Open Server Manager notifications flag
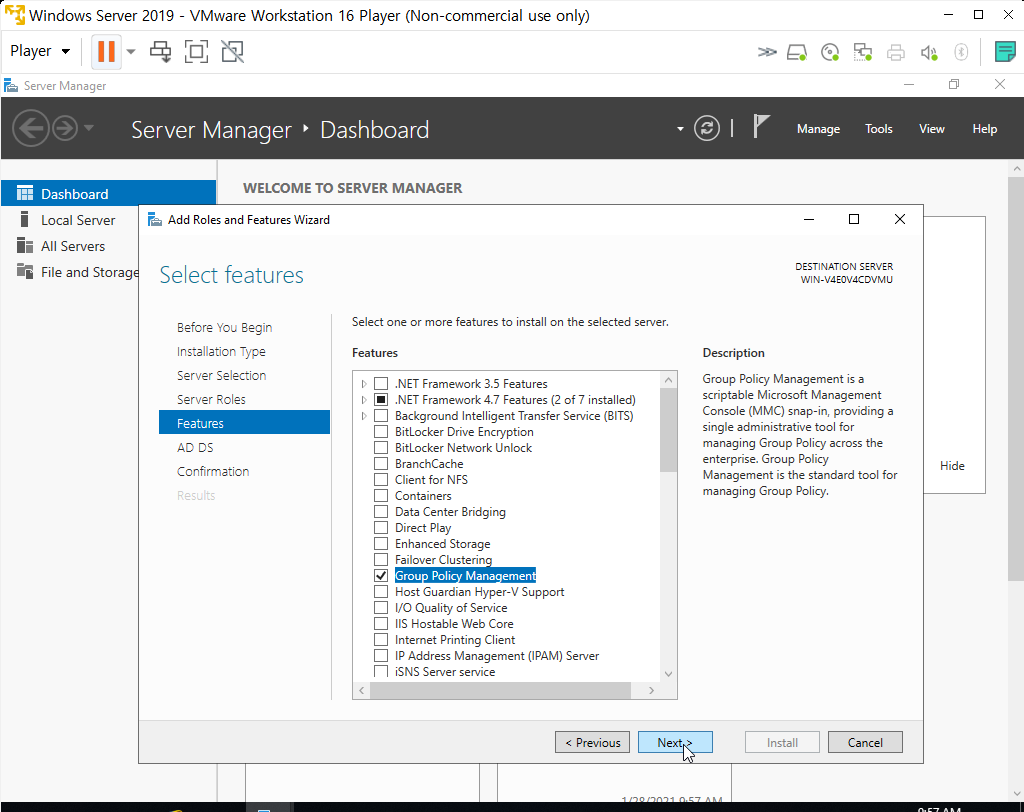 click(761, 126)
